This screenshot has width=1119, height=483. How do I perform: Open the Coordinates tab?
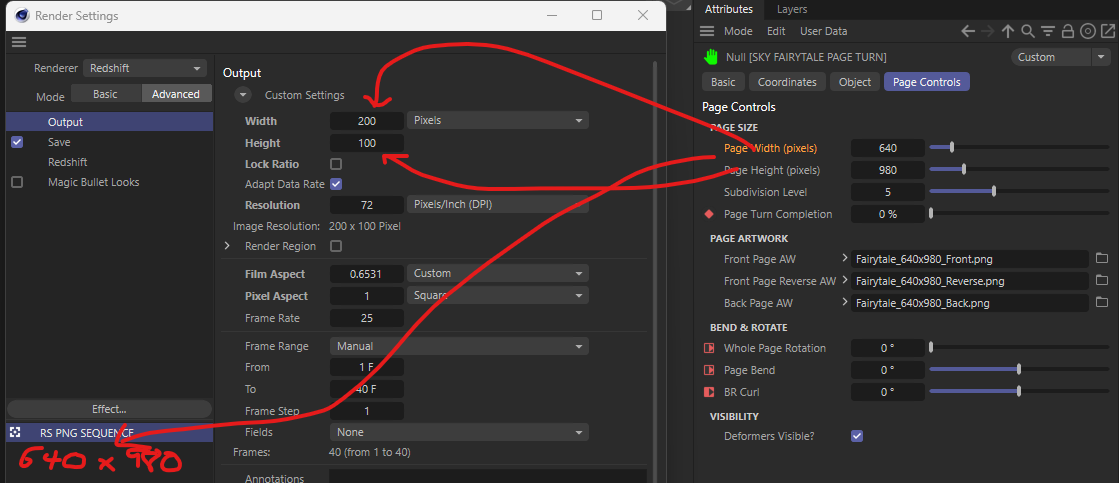coord(787,82)
